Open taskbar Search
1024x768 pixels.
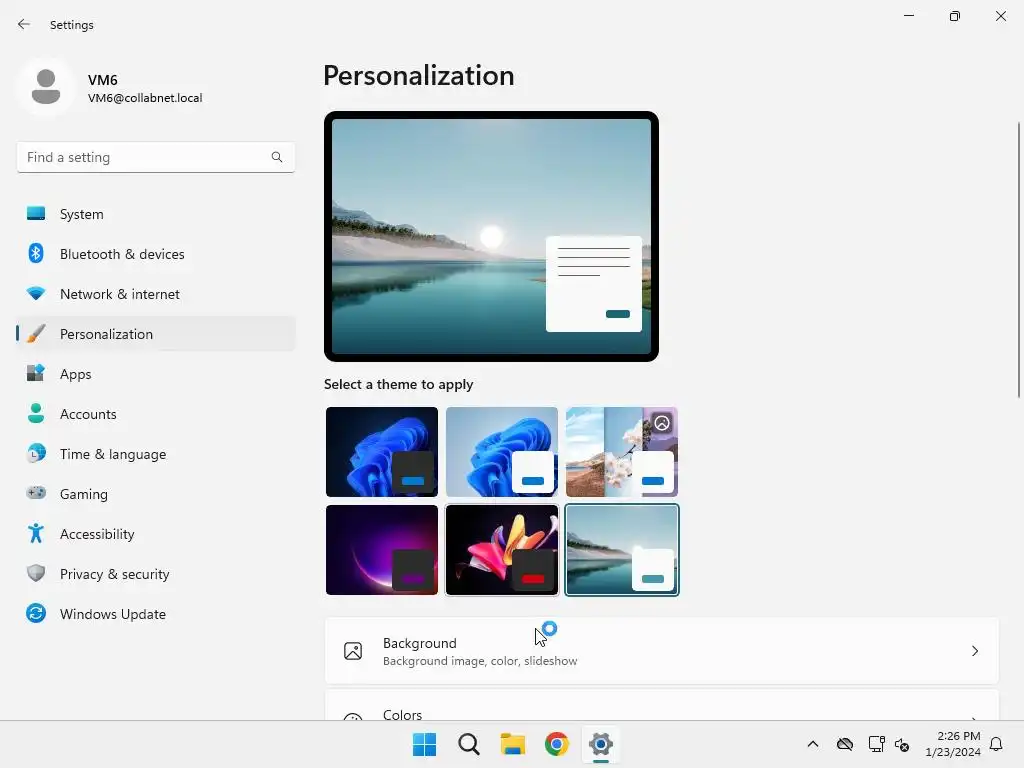pyautogui.click(x=469, y=744)
